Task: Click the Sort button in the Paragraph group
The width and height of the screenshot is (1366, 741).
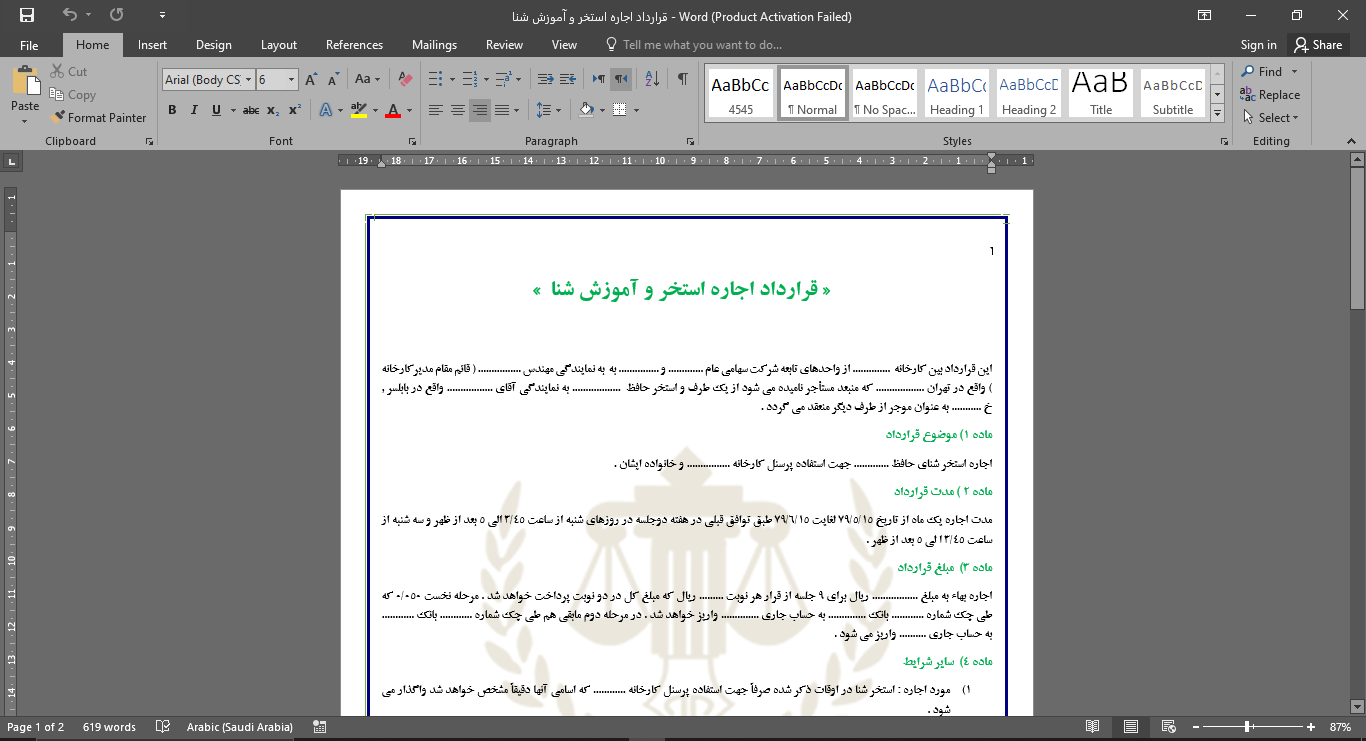Action: tap(652, 79)
